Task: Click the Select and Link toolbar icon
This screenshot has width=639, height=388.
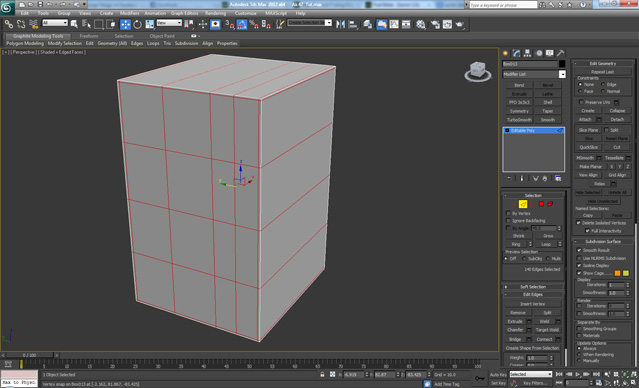Action: (9, 24)
